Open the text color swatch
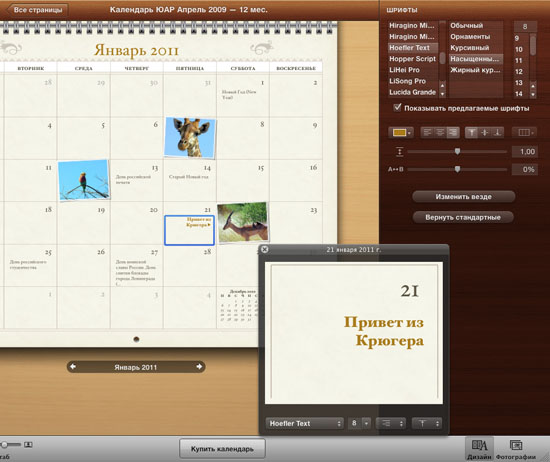 click(401, 132)
